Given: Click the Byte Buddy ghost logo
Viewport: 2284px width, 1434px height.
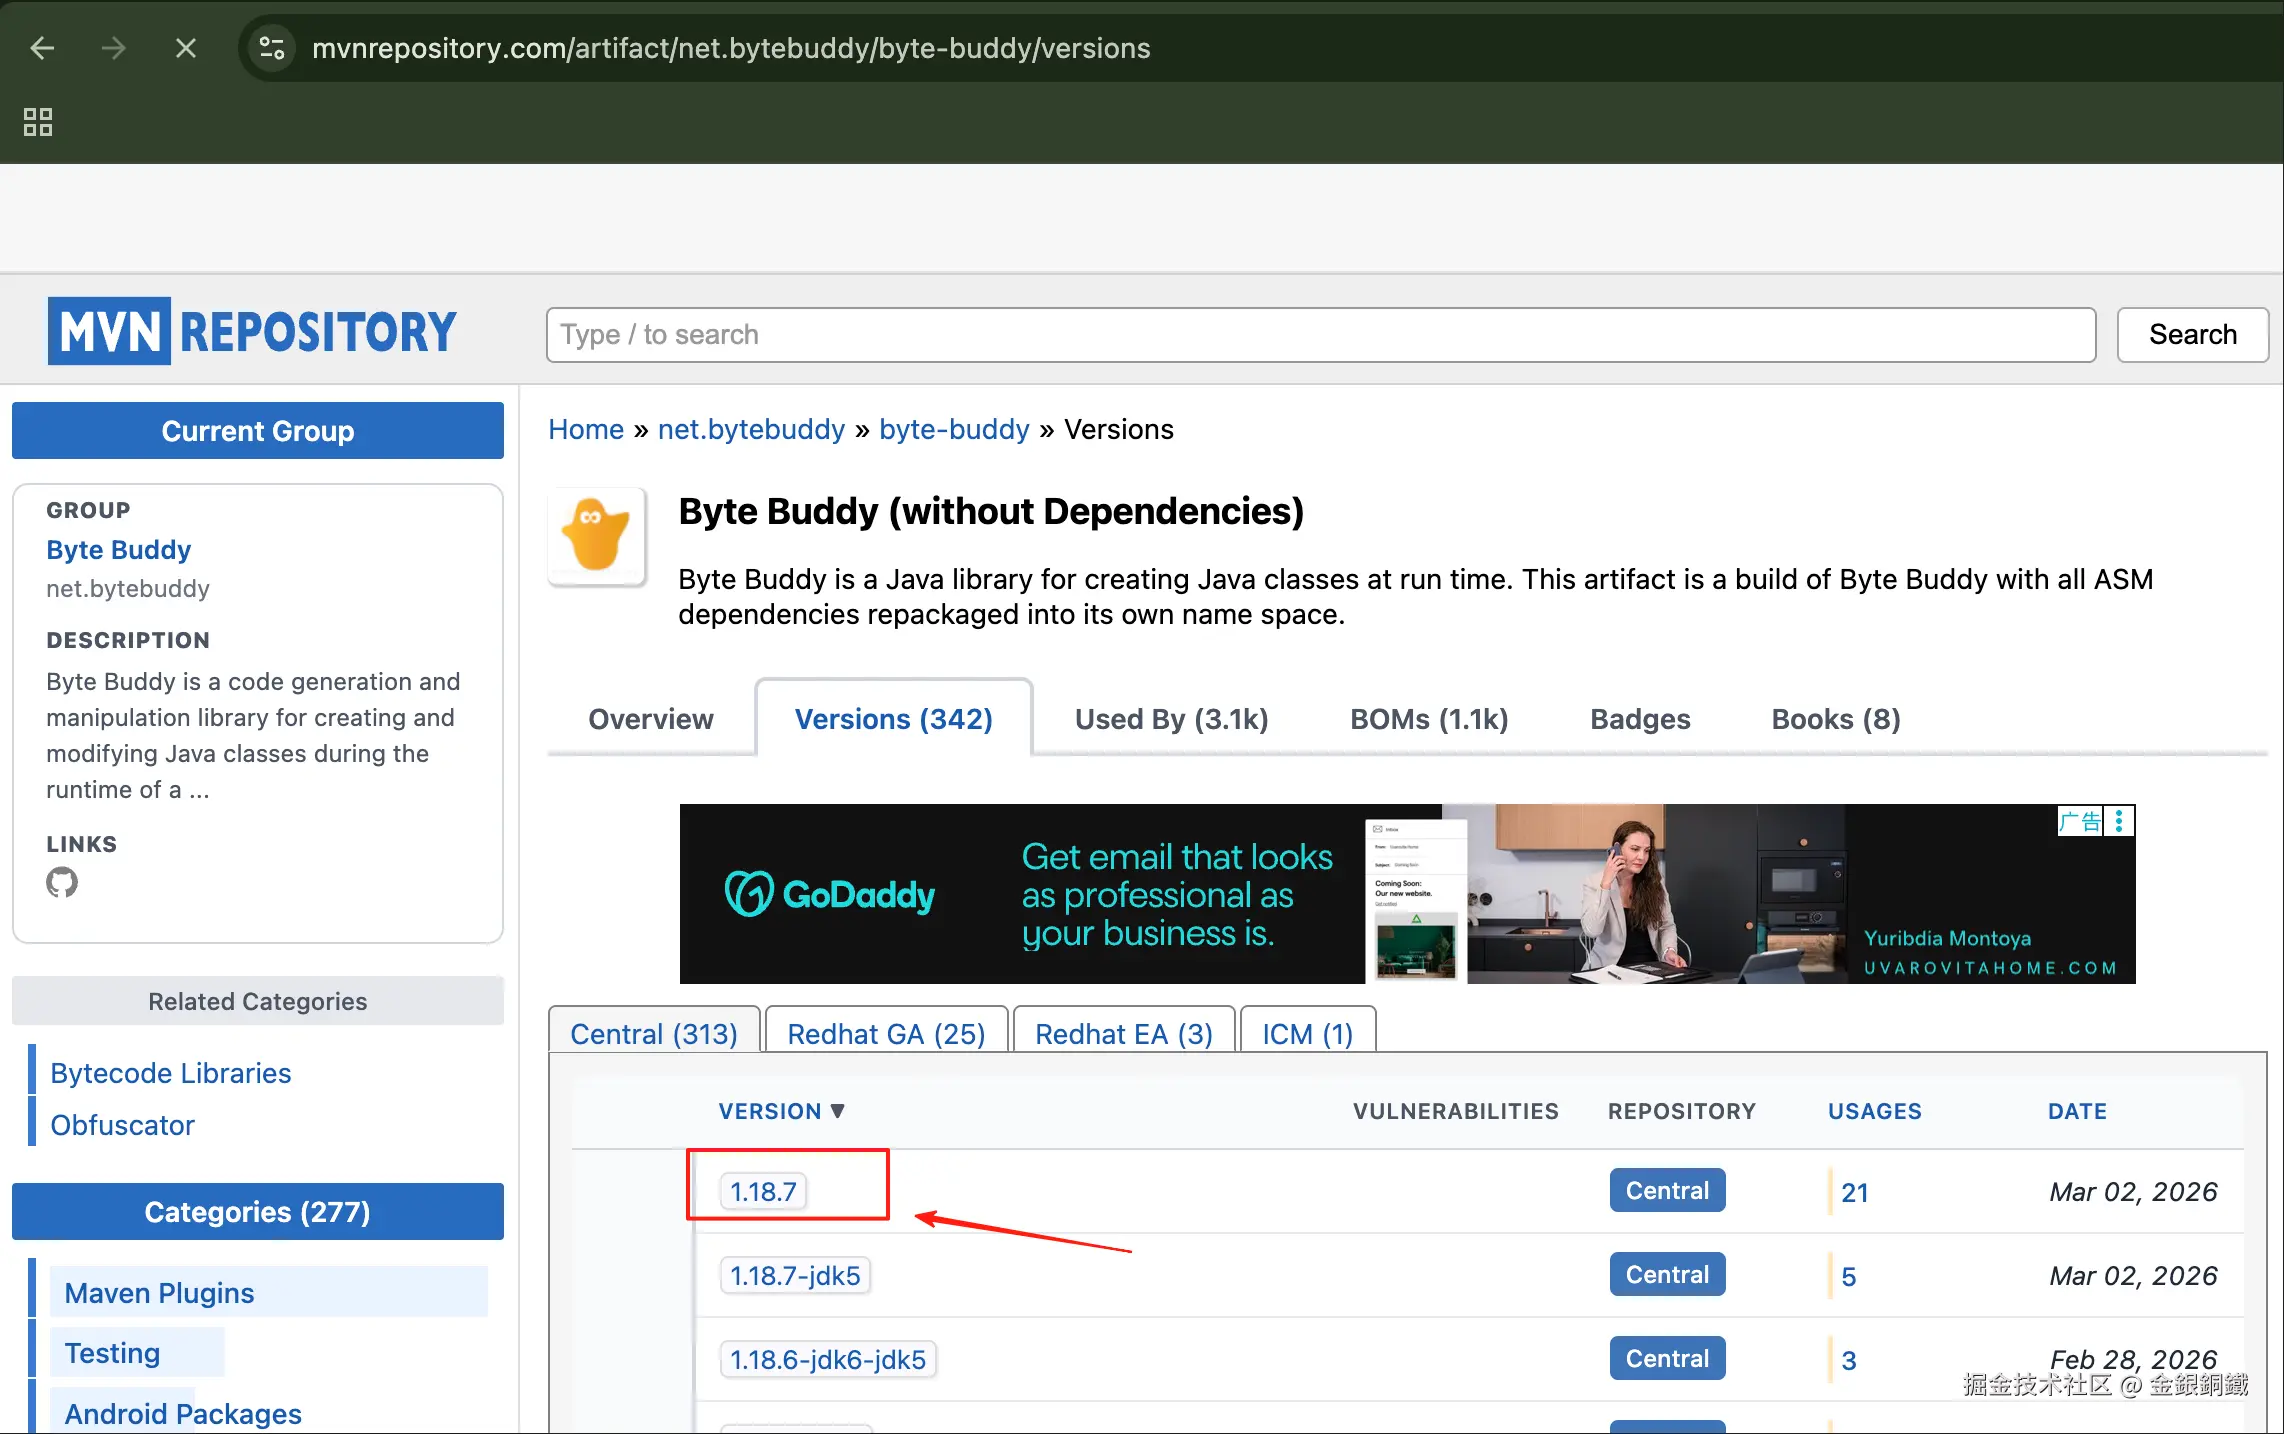Looking at the screenshot, I should click(x=597, y=536).
